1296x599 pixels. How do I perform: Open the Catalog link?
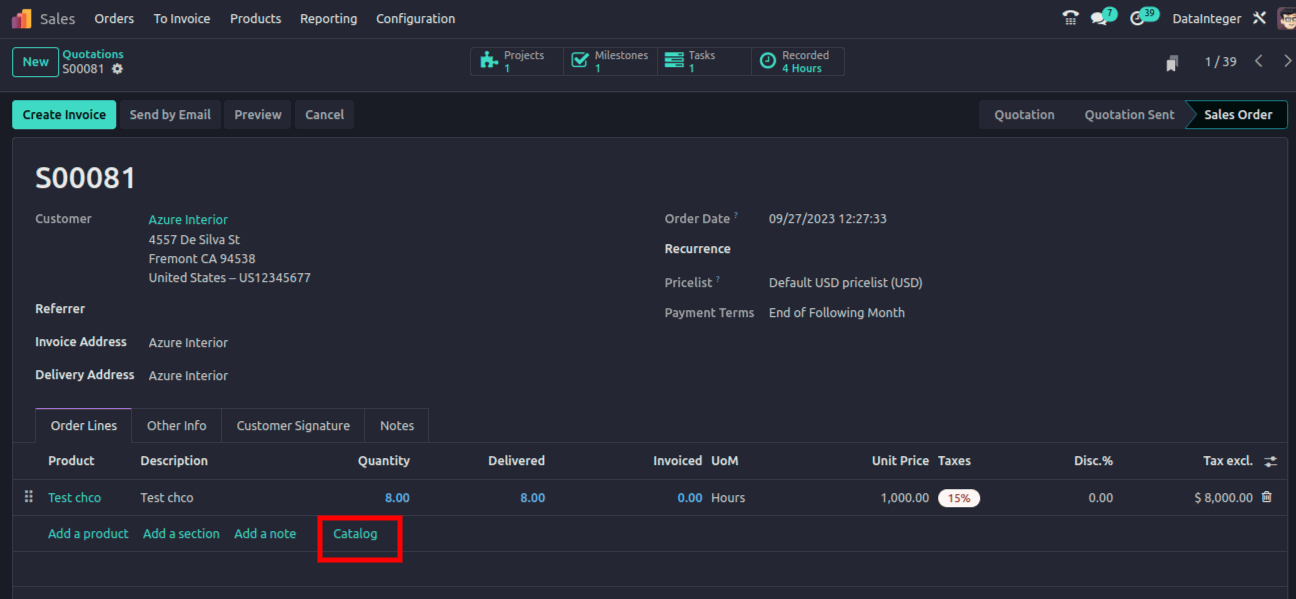tap(355, 534)
